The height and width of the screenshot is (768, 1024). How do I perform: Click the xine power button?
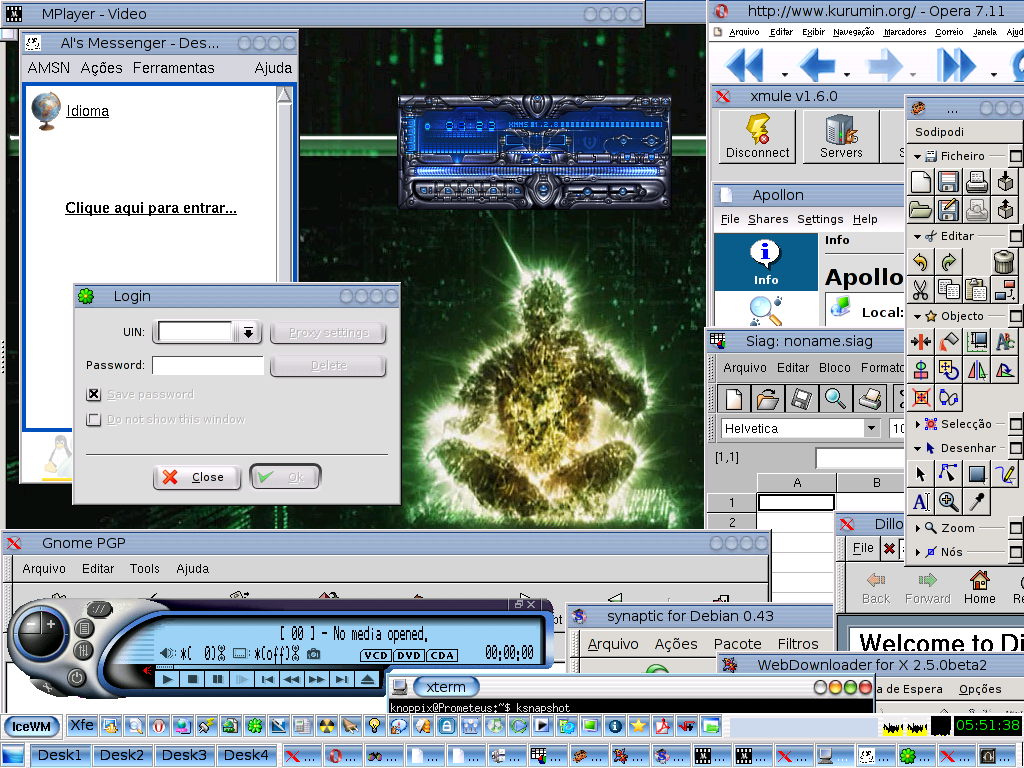pyautogui.click(x=76, y=677)
